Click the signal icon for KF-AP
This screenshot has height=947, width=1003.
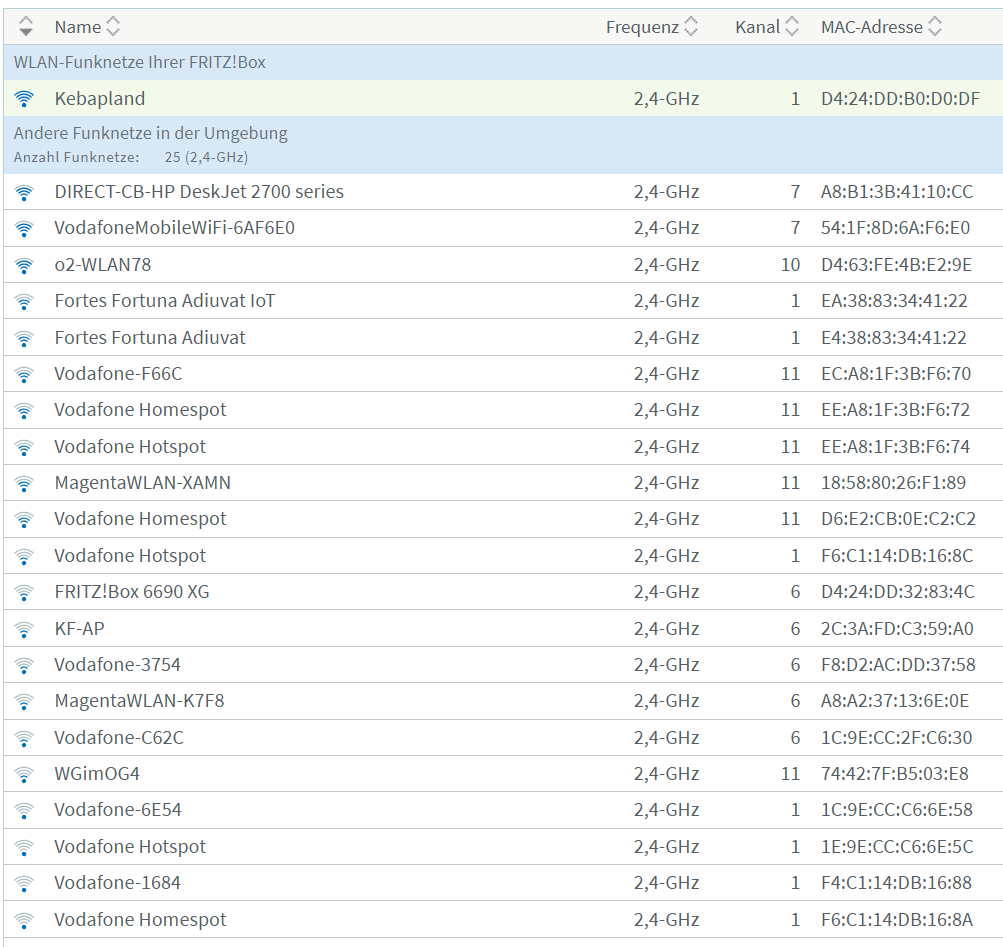(24, 629)
